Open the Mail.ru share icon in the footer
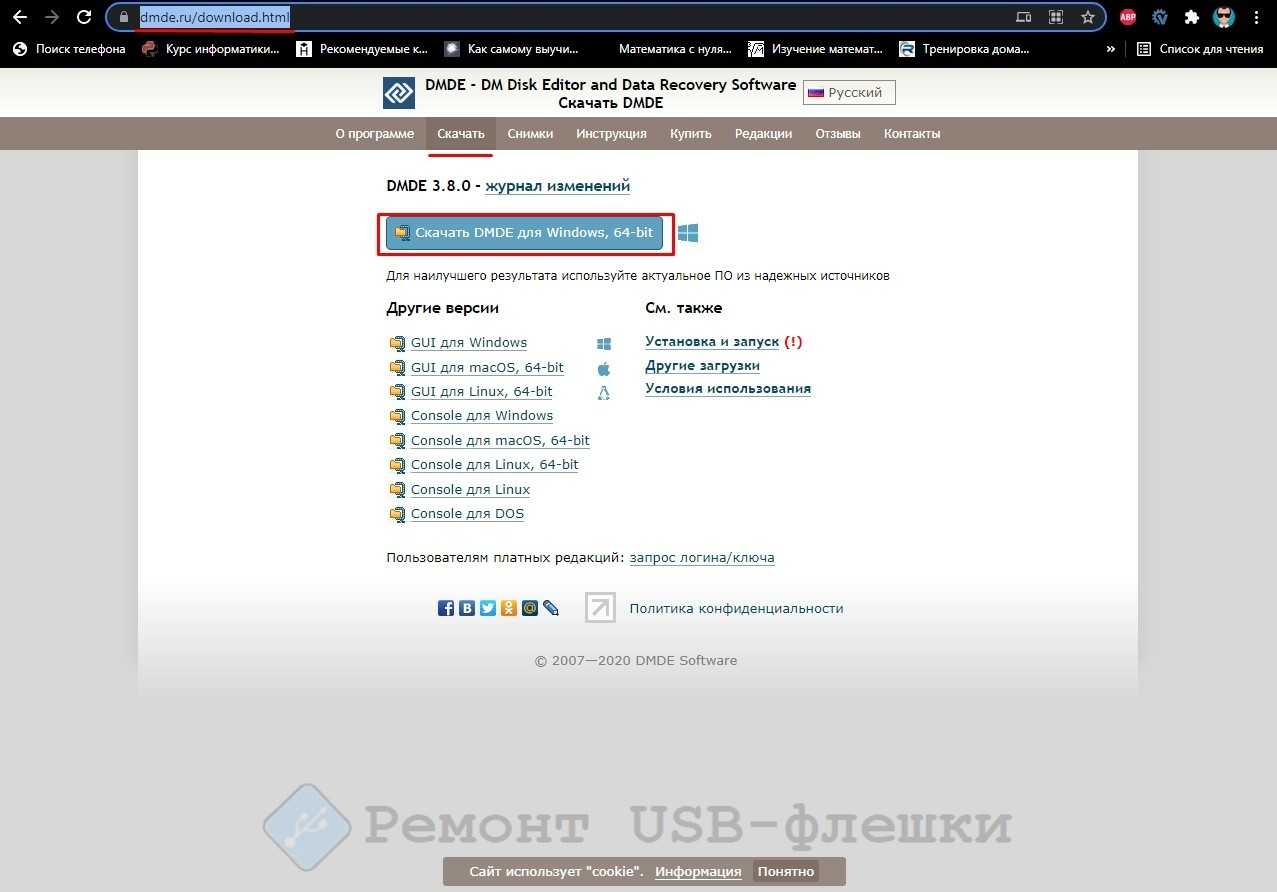 click(530, 607)
